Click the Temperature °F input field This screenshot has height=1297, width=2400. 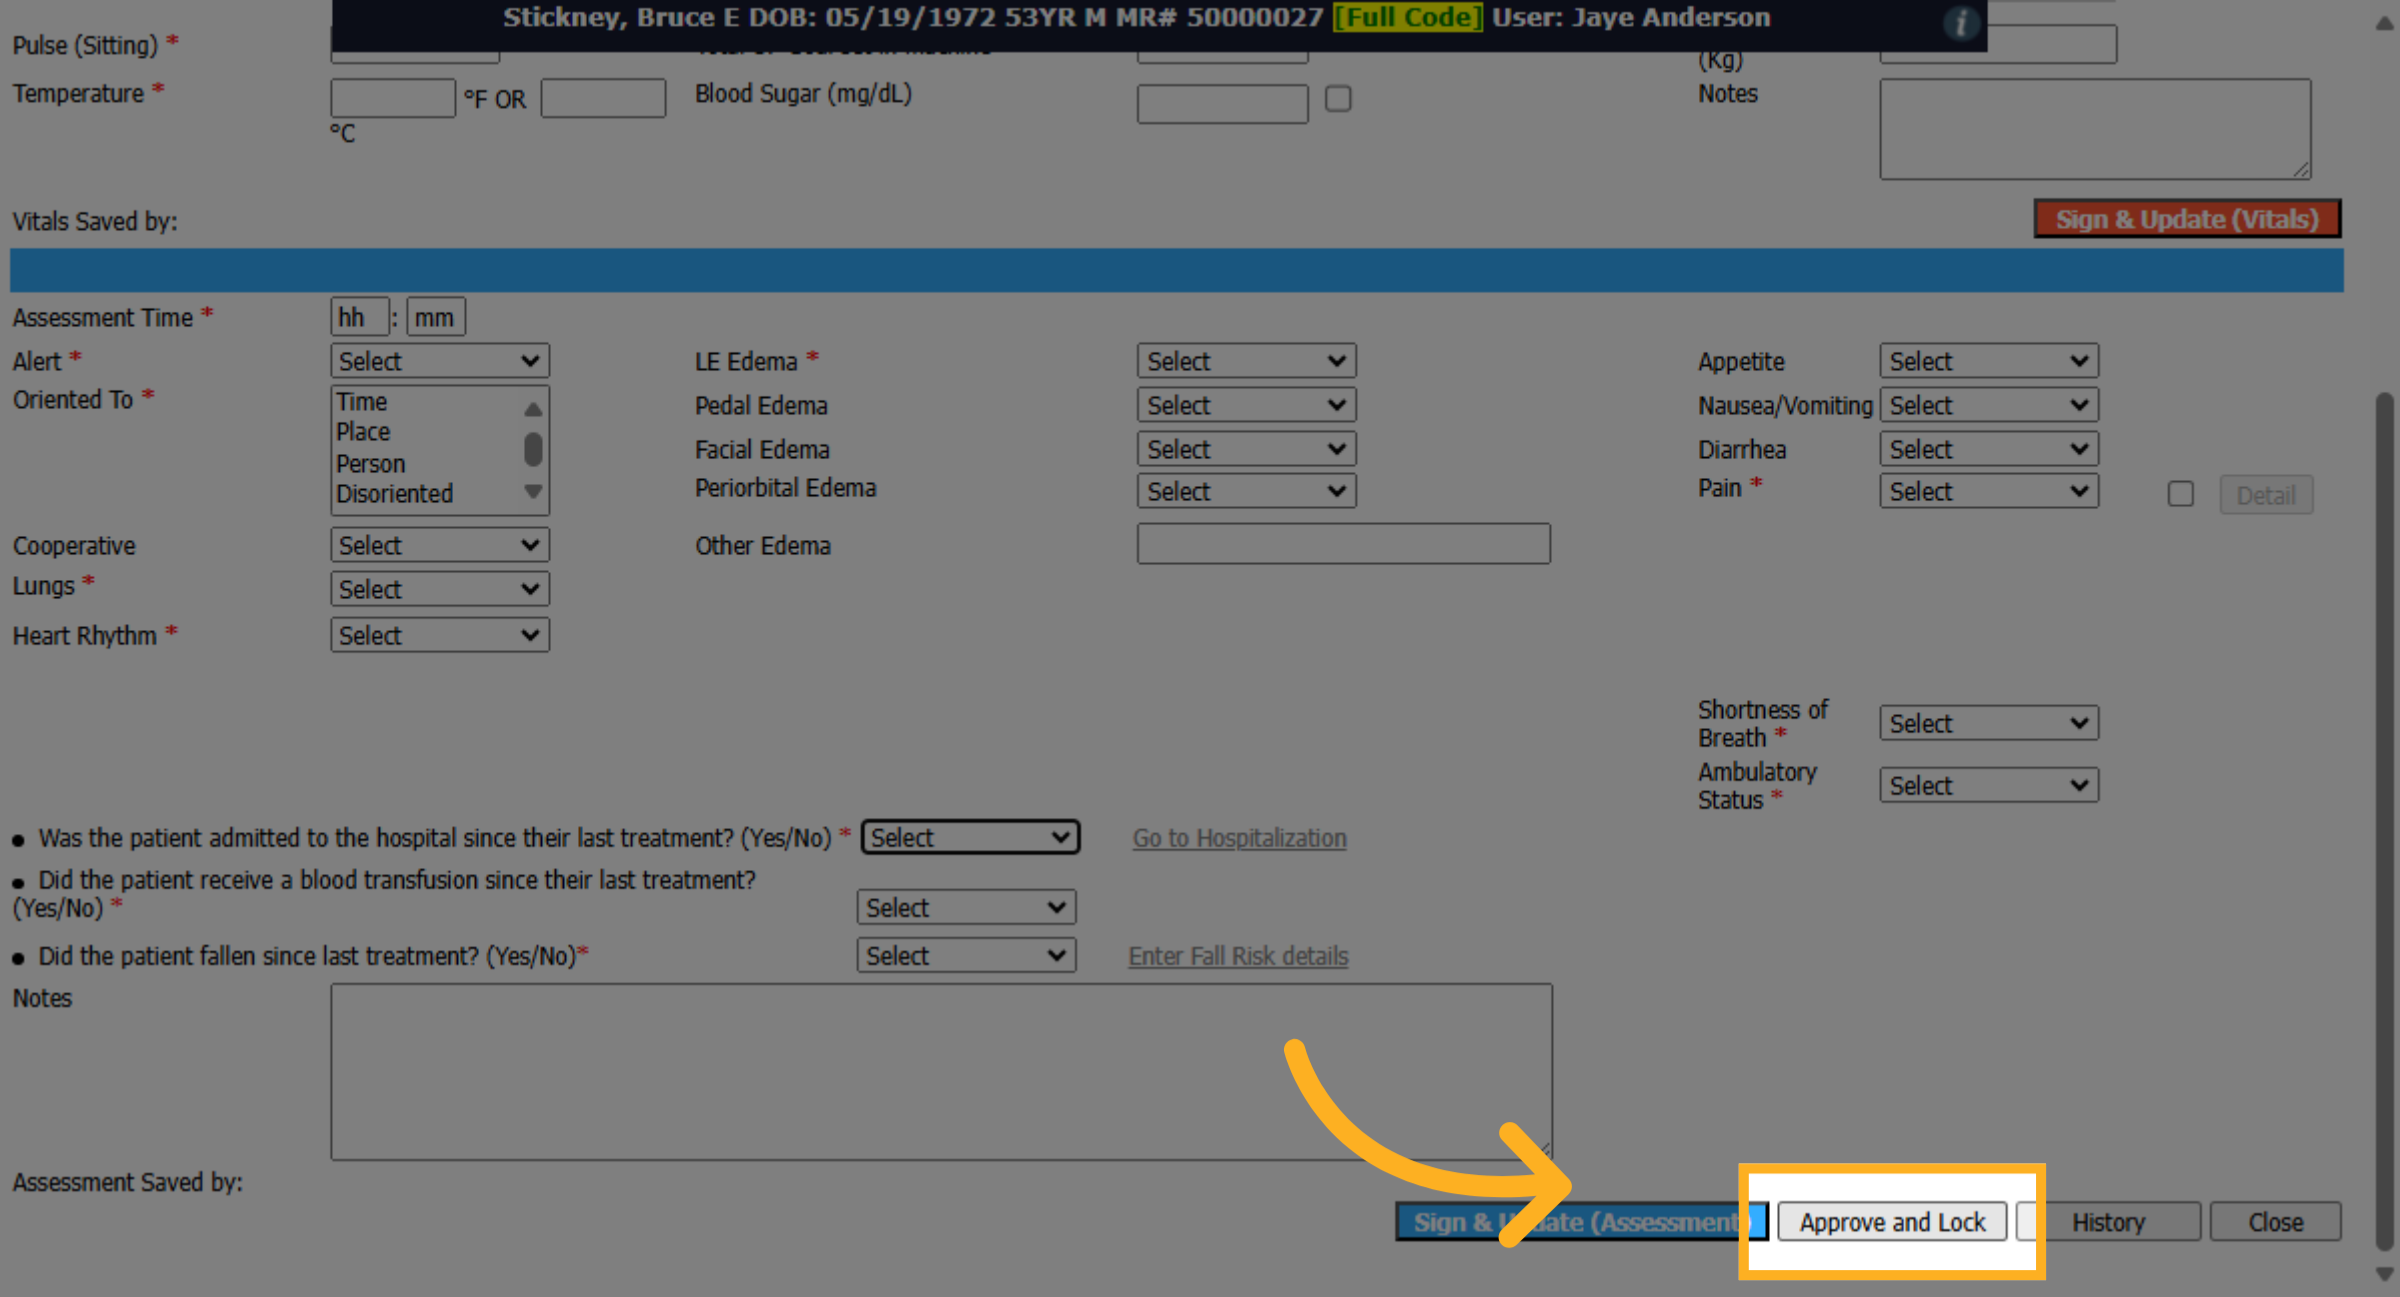[393, 98]
